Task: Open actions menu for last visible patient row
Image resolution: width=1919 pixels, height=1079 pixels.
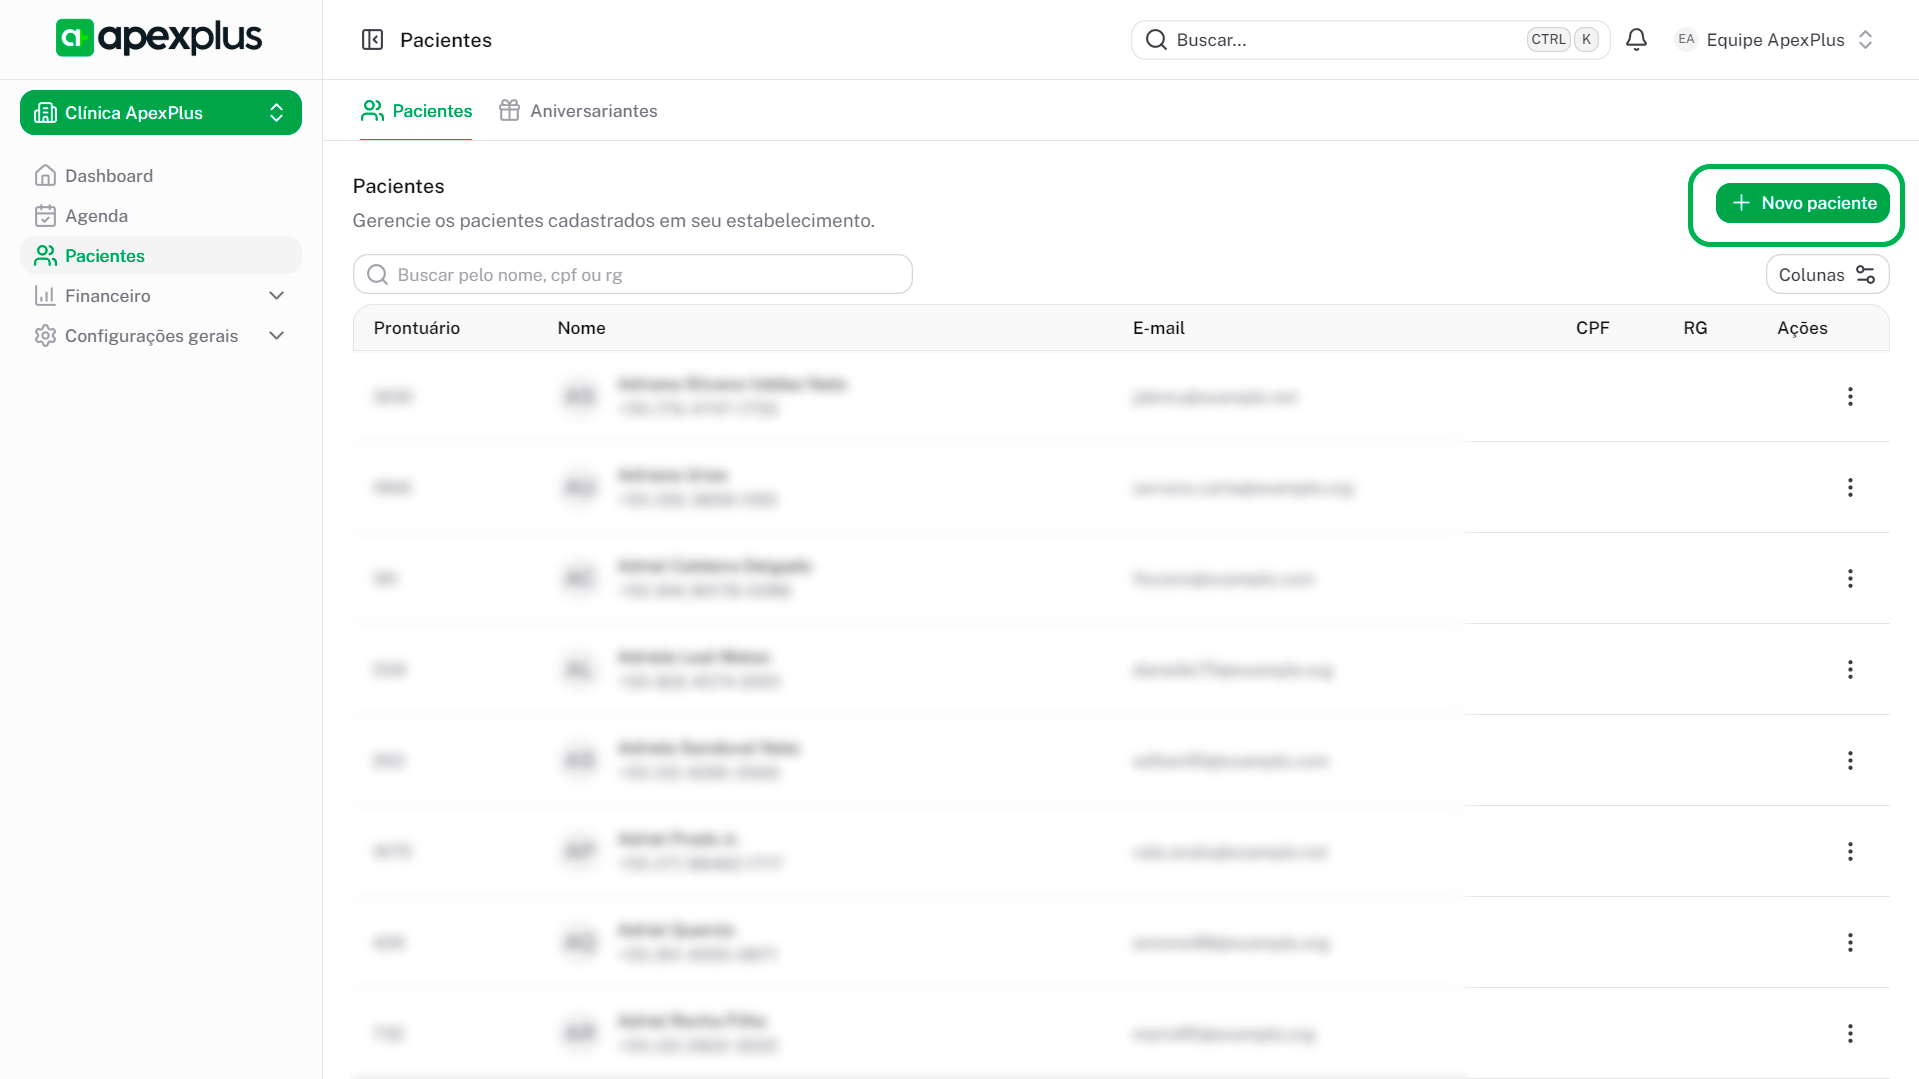Action: (x=1850, y=1034)
